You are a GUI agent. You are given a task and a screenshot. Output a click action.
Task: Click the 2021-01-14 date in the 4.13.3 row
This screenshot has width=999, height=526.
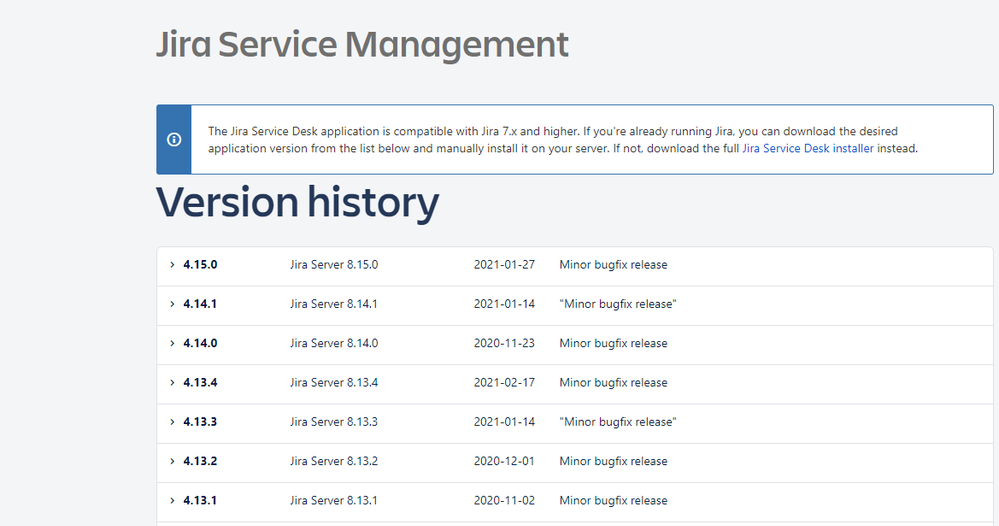(504, 422)
